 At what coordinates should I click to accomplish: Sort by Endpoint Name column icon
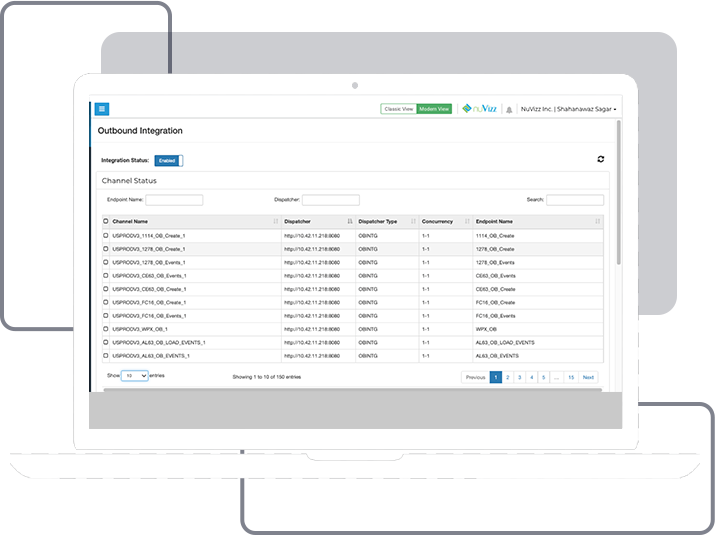[x=597, y=221]
